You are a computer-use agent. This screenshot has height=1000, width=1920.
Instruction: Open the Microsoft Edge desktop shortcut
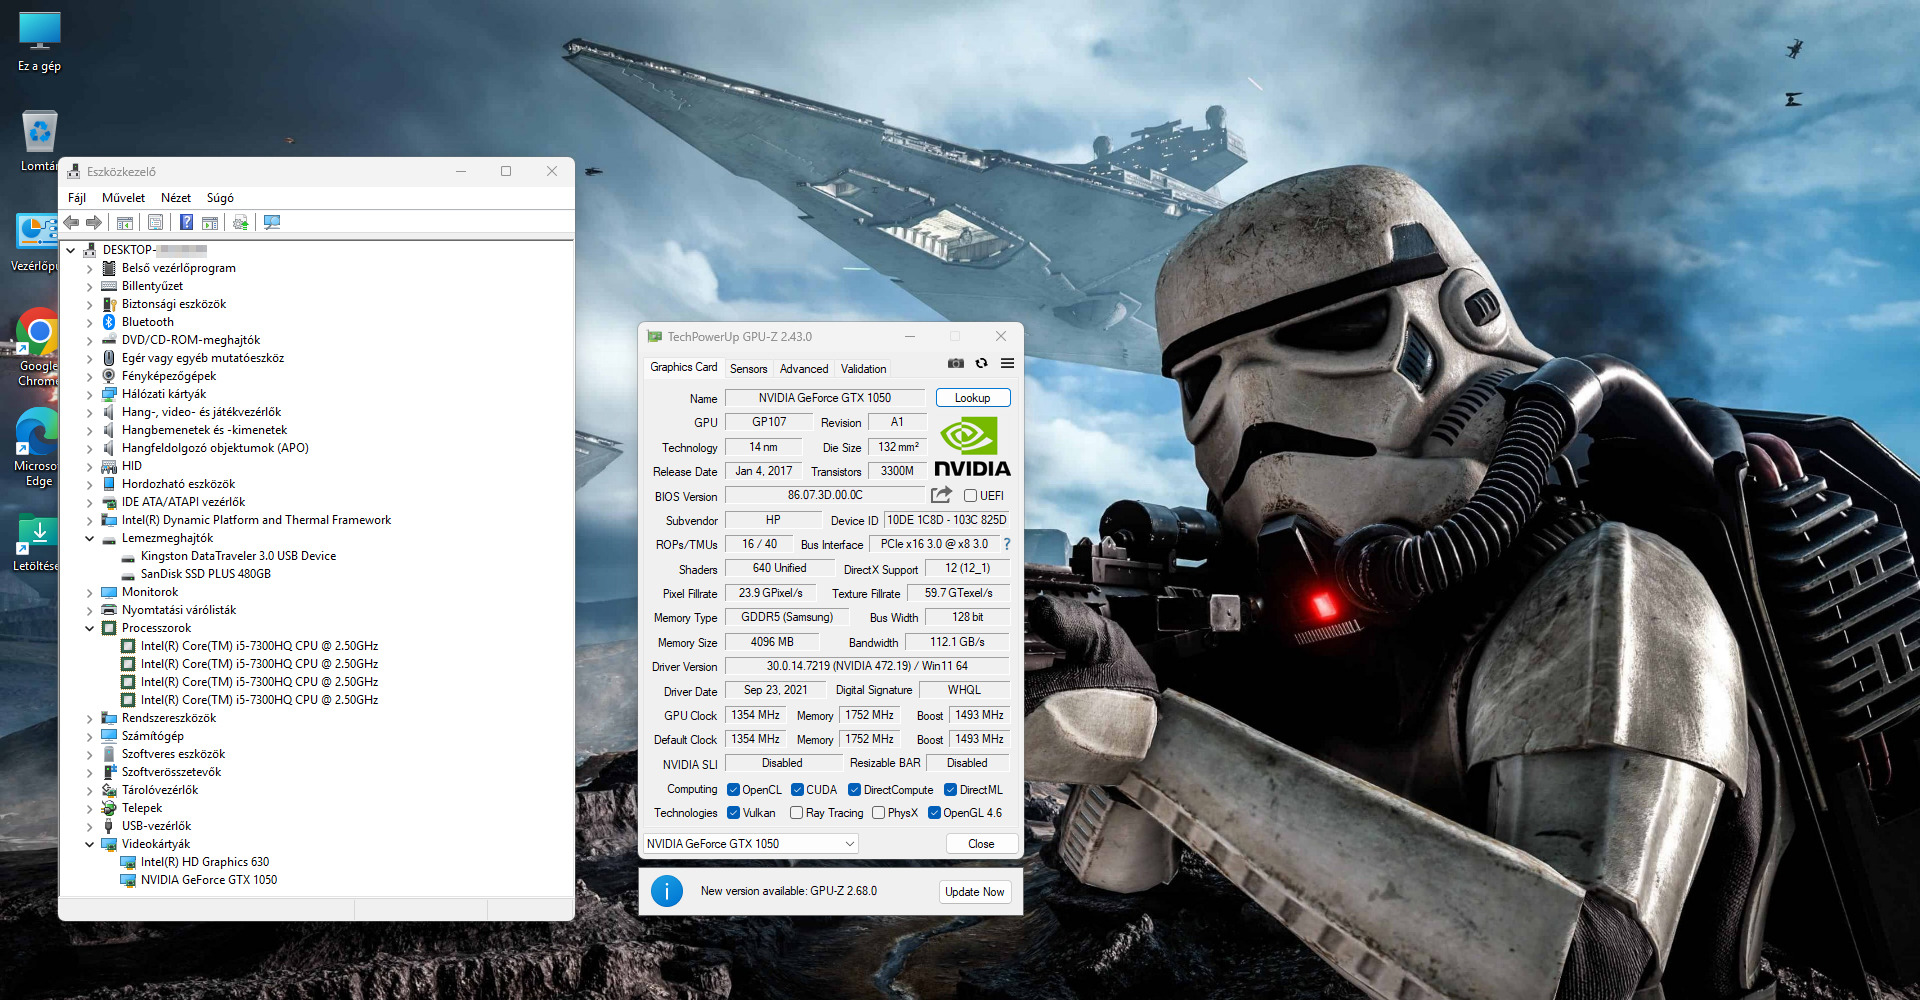38,447
